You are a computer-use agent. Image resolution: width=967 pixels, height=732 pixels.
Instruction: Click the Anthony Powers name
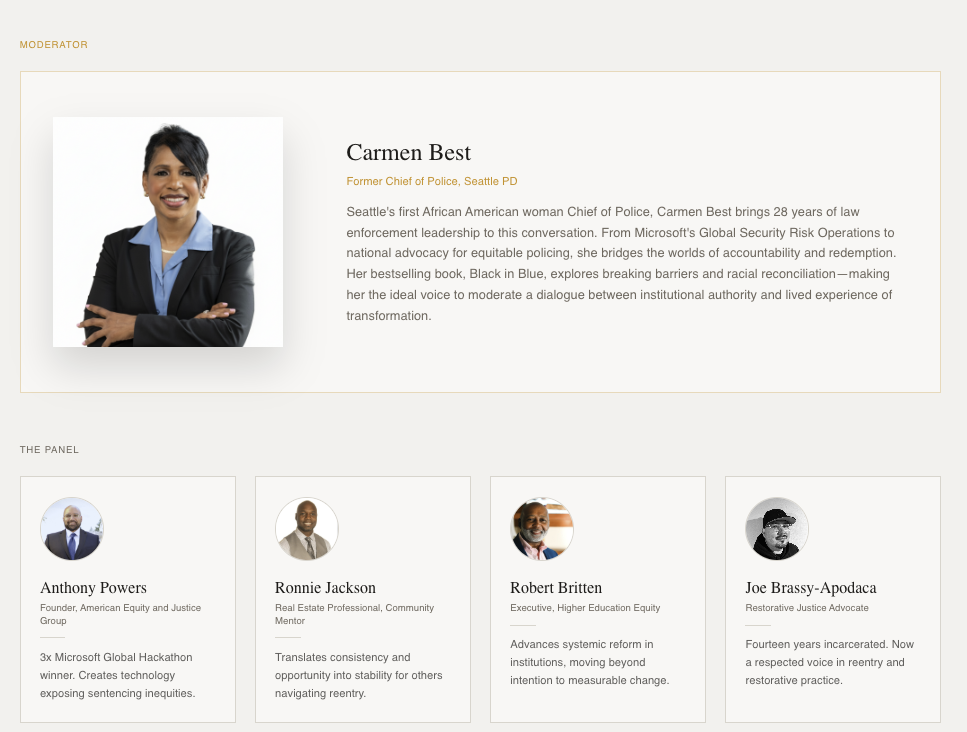93,588
